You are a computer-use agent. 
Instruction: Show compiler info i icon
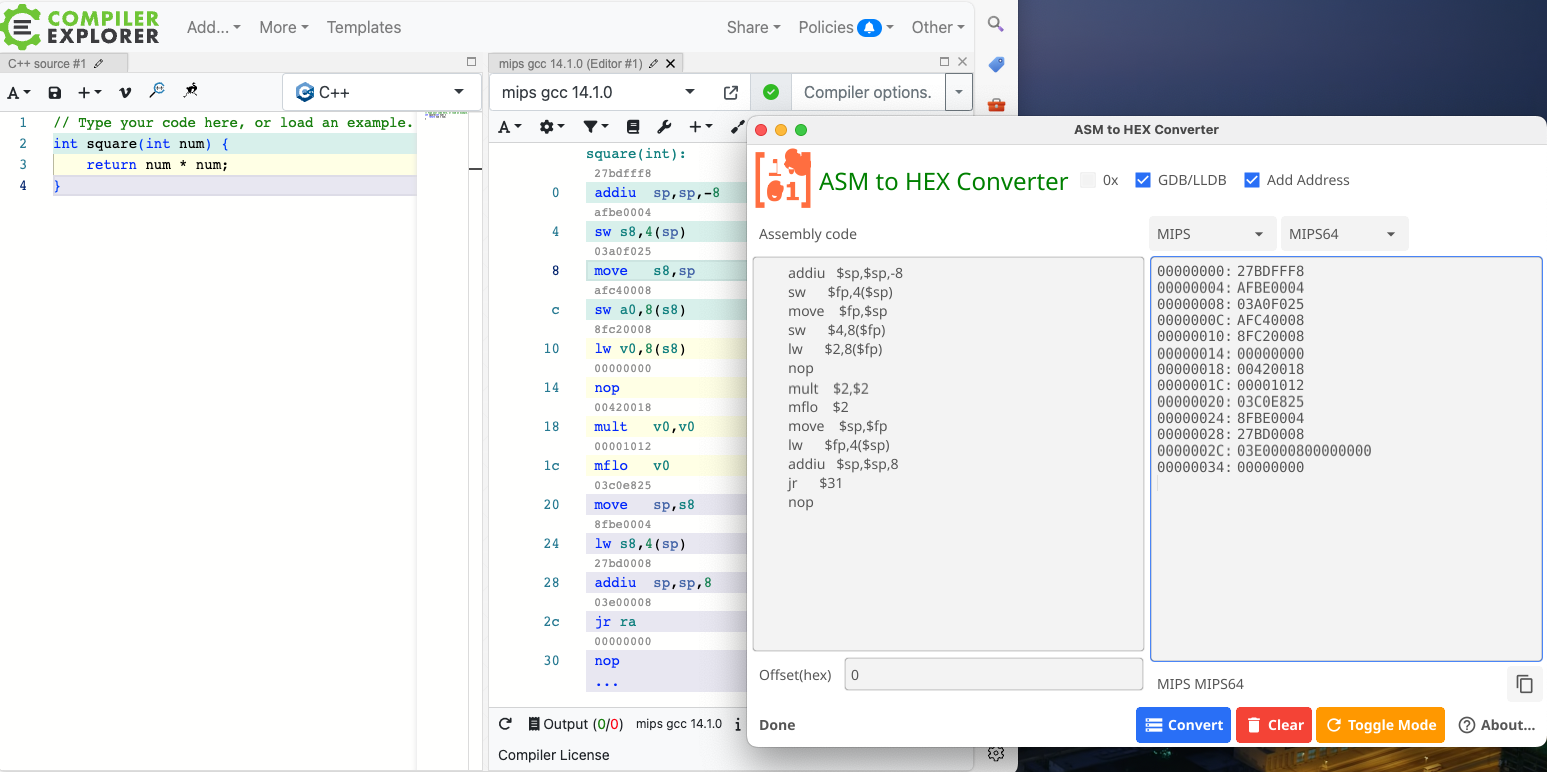(738, 724)
